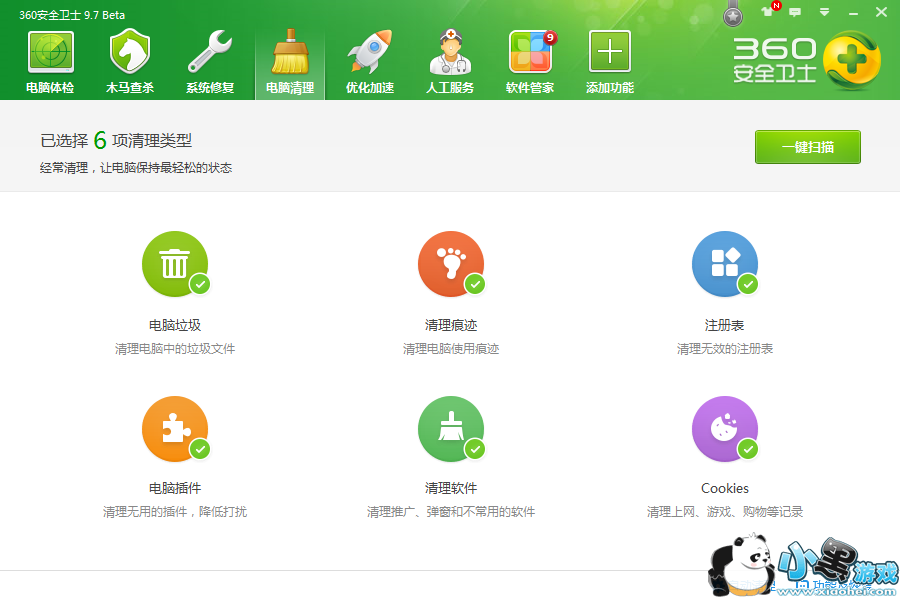
Task: Open the skin shirt icon
Action: [x=767, y=11]
